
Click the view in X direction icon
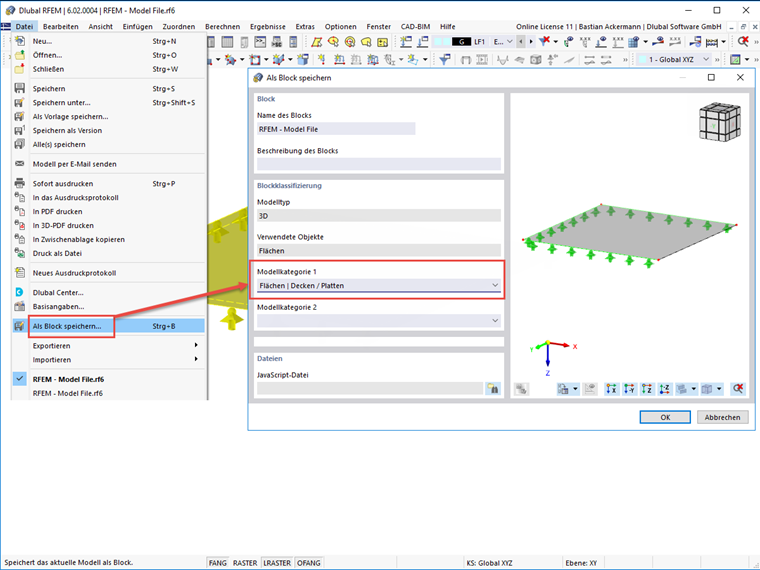(612, 389)
